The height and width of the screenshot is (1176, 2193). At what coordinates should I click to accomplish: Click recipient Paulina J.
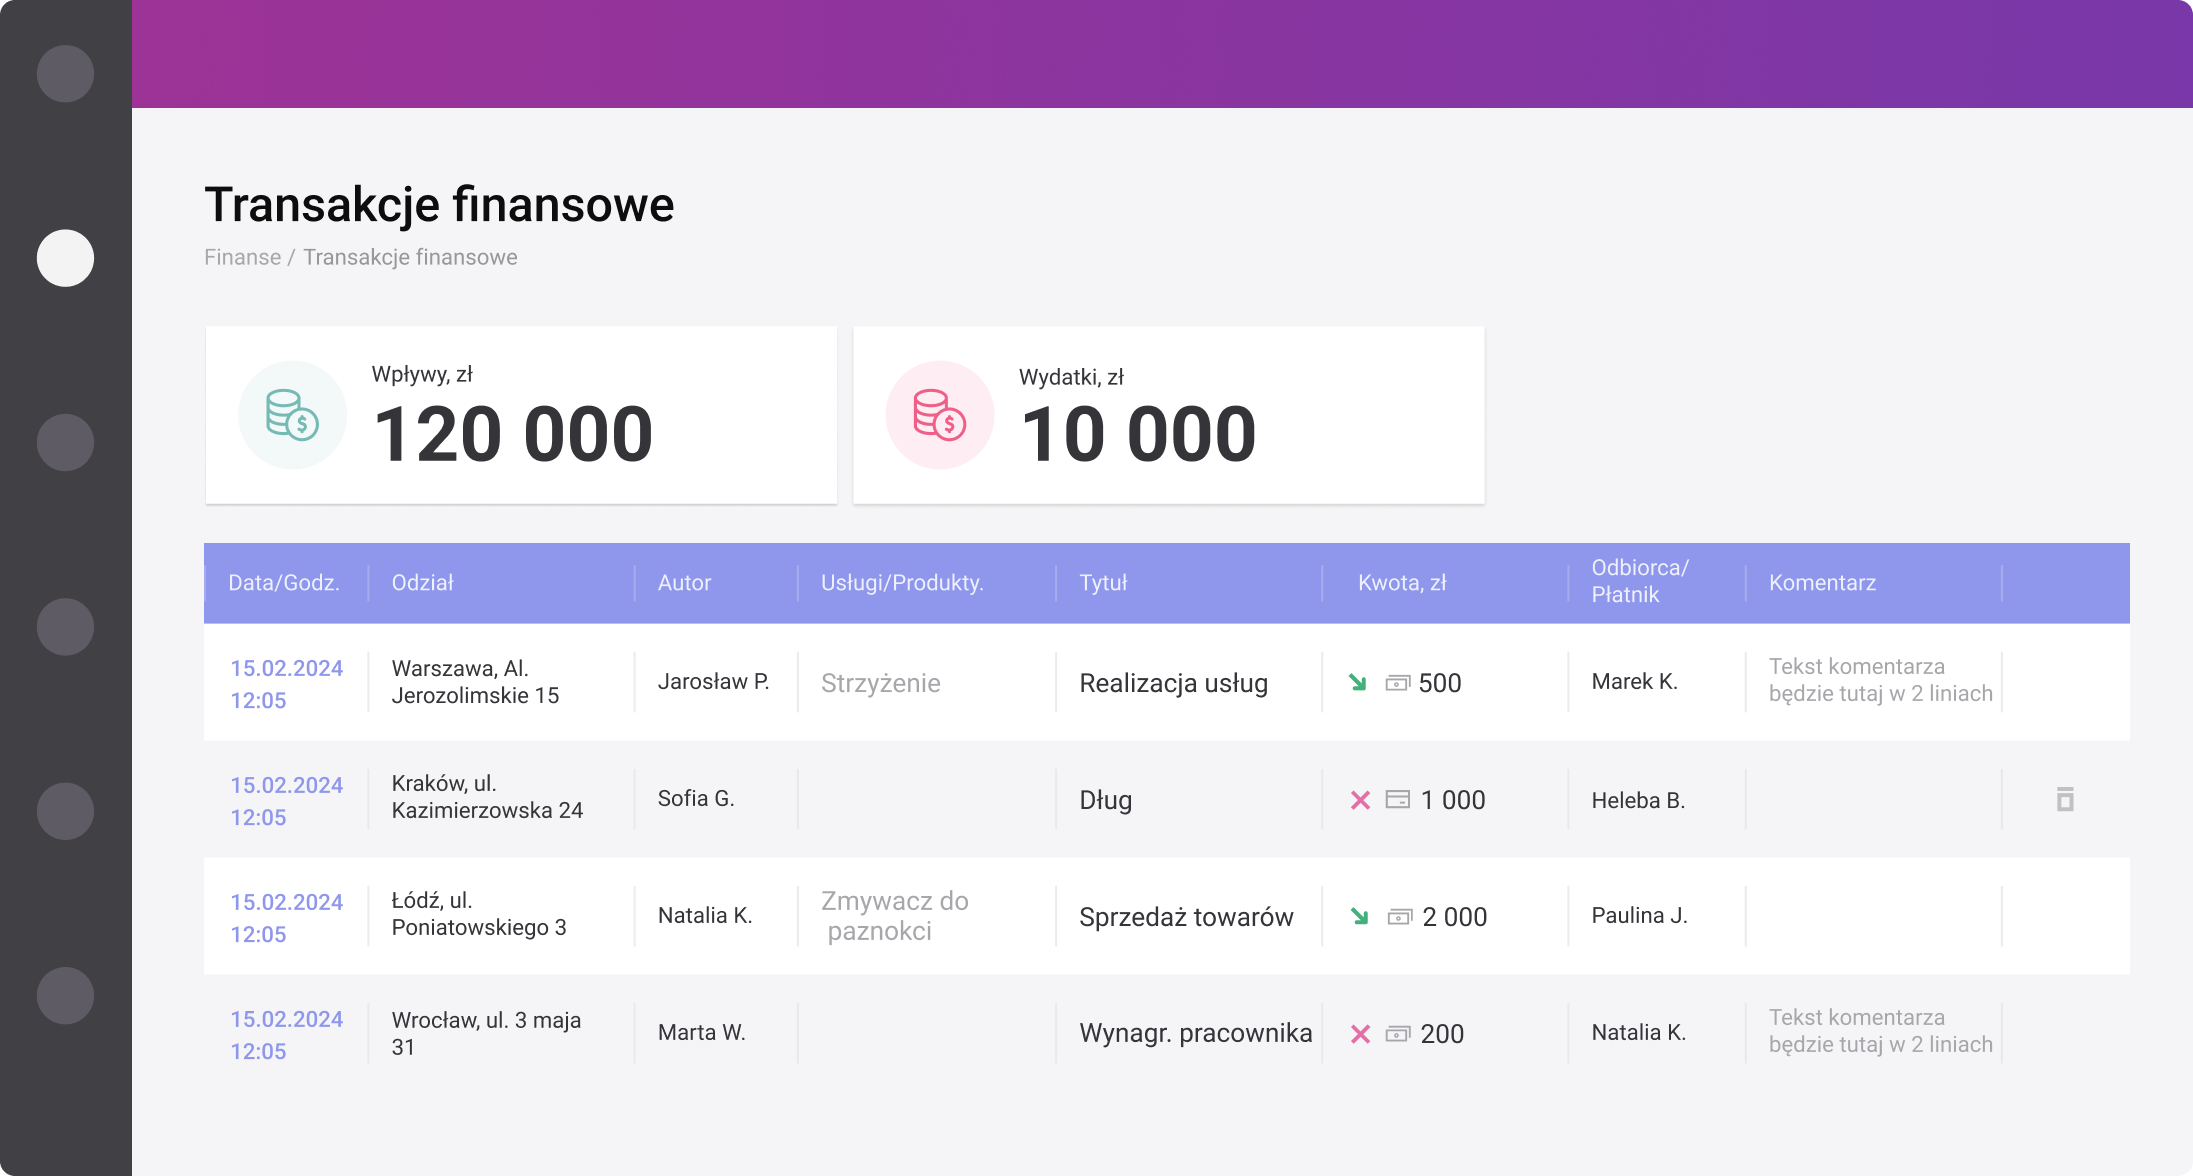tap(1639, 915)
